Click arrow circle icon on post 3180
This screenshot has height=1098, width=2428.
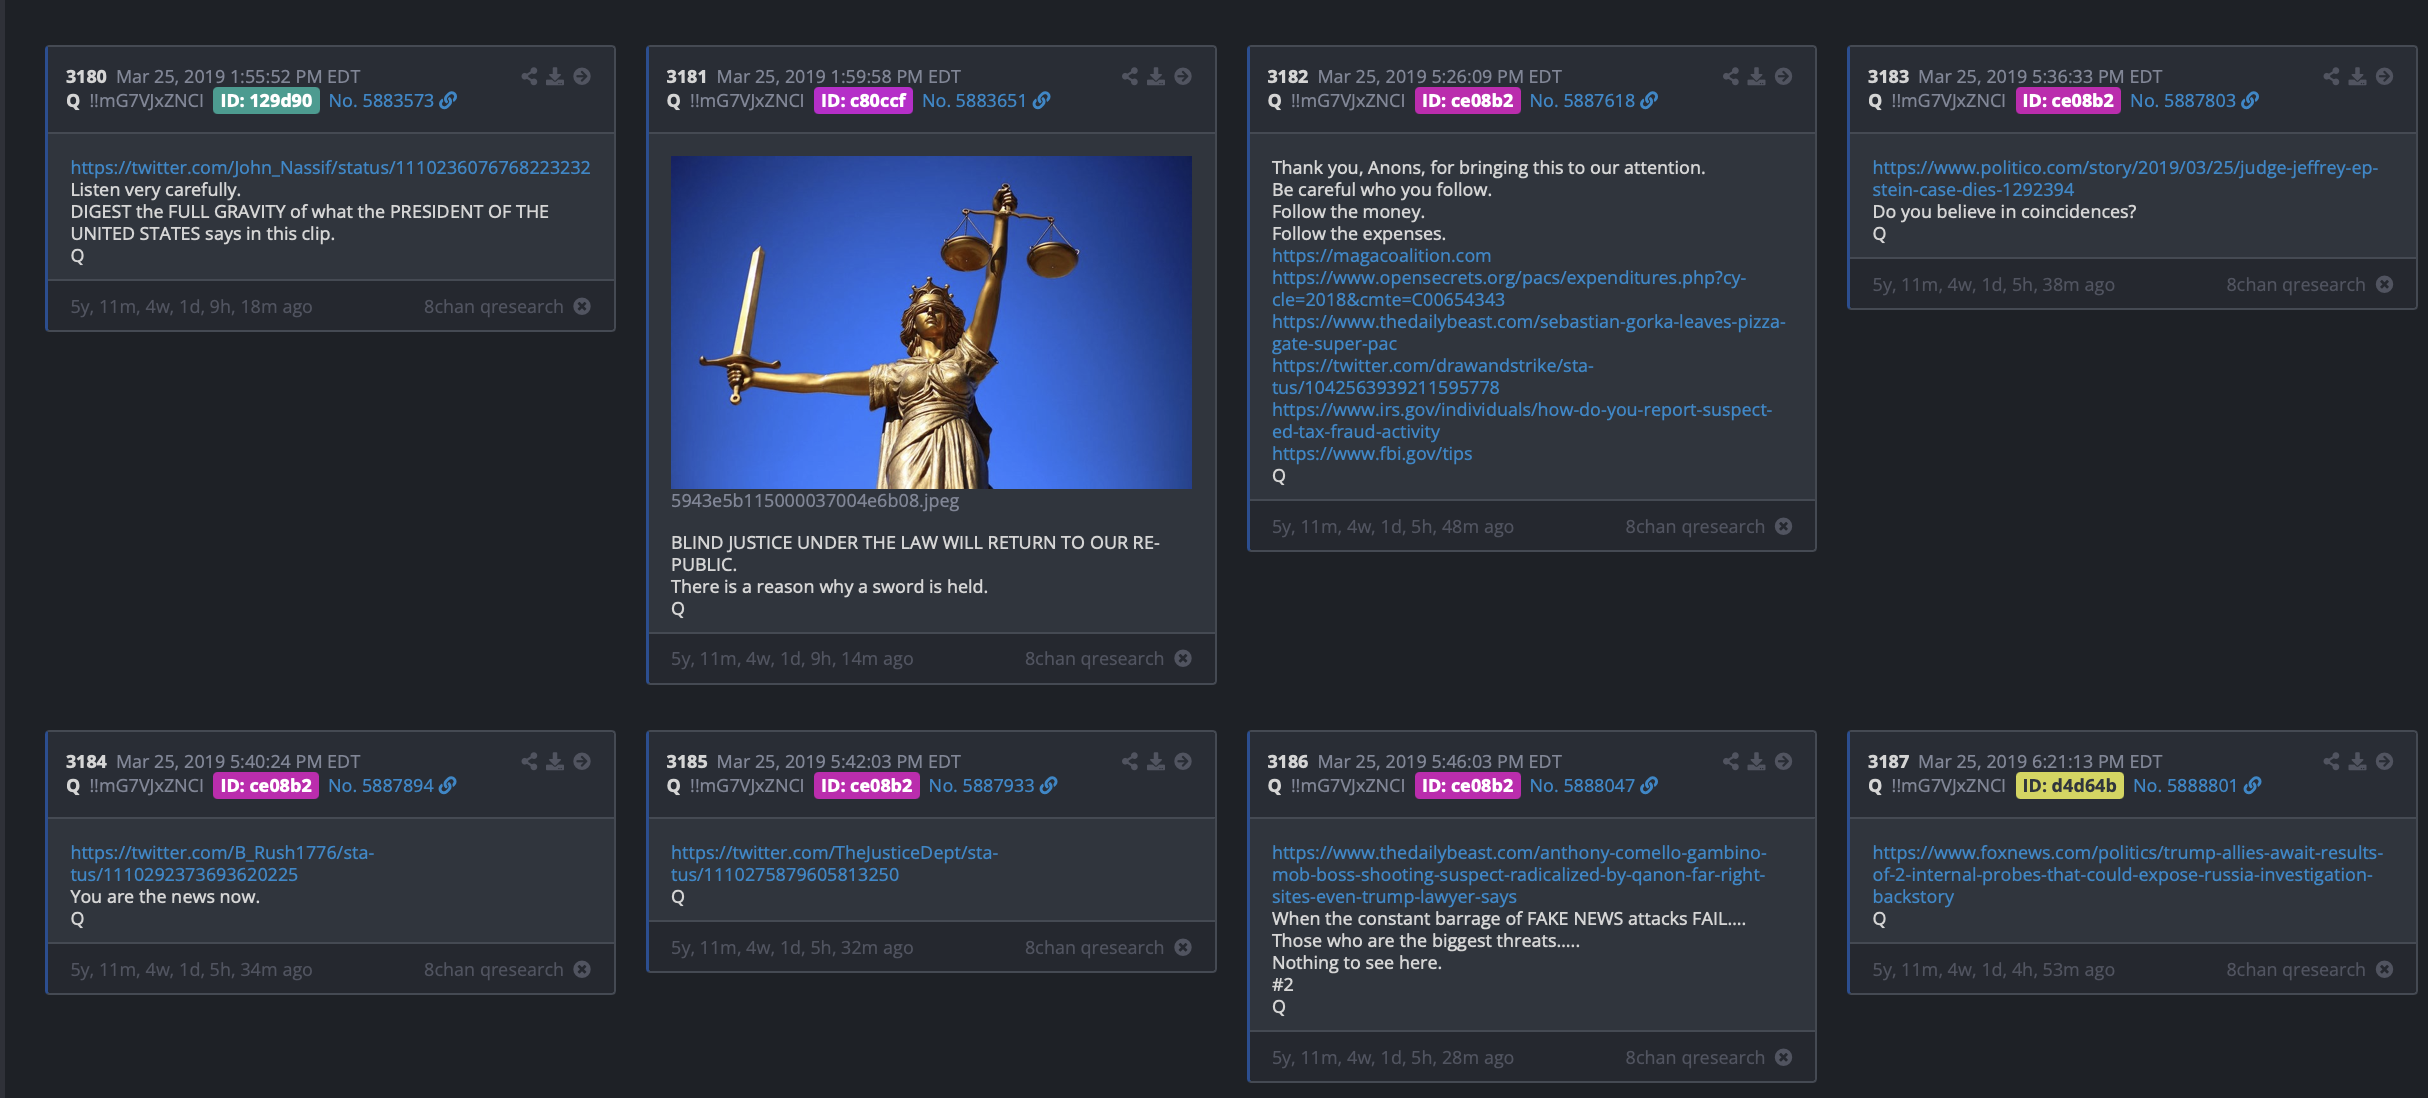pos(582,76)
